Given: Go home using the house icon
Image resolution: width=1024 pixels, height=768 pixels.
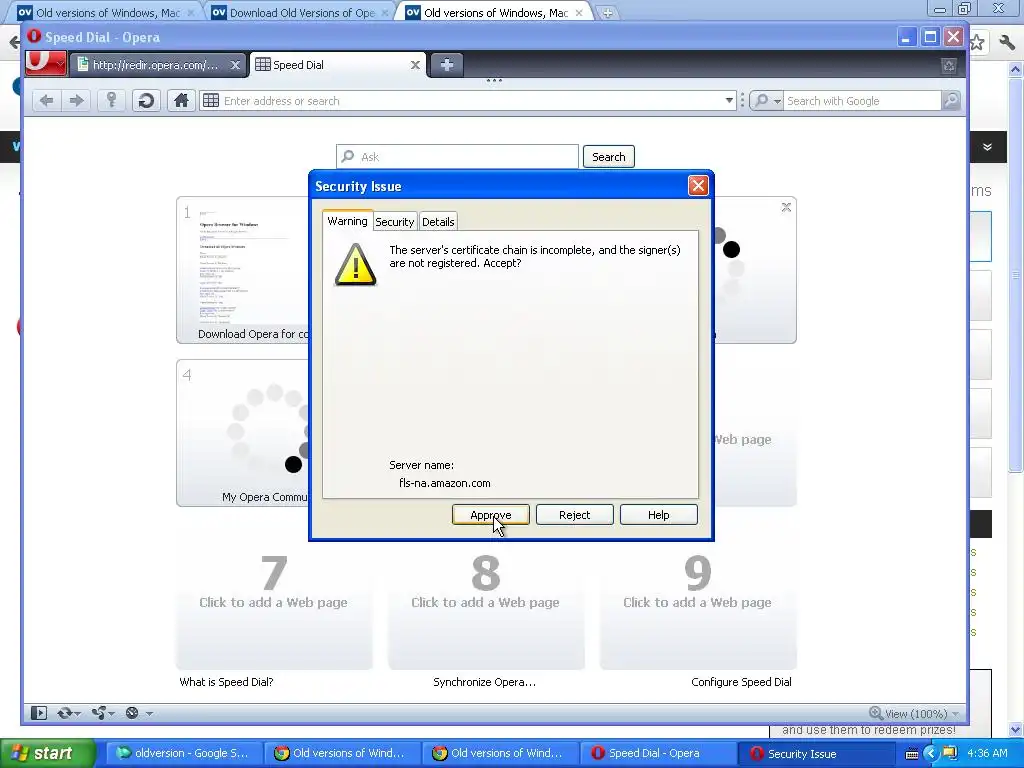Looking at the screenshot, I should tap(181, 101).
